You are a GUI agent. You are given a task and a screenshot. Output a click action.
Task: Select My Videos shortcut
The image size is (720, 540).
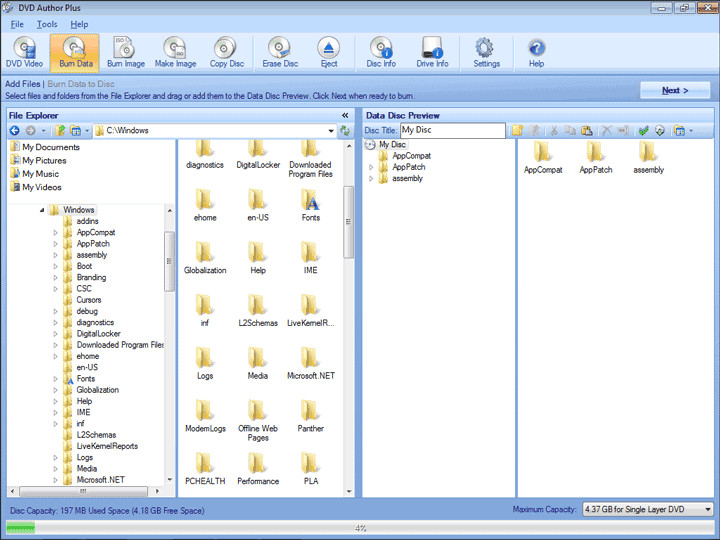tap(36, 187)
